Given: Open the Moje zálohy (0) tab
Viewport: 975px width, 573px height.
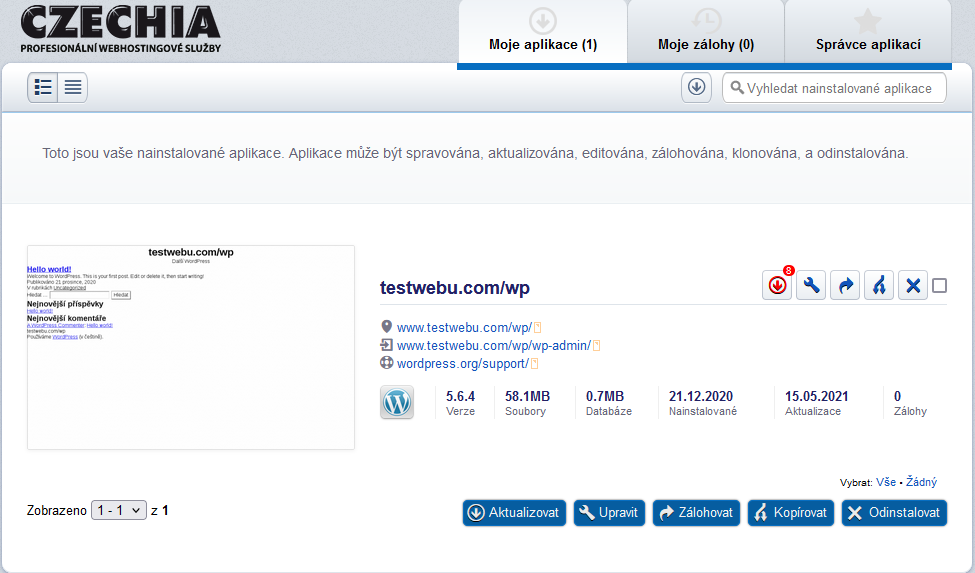Looking at the screenshot, I should (705, 44).
